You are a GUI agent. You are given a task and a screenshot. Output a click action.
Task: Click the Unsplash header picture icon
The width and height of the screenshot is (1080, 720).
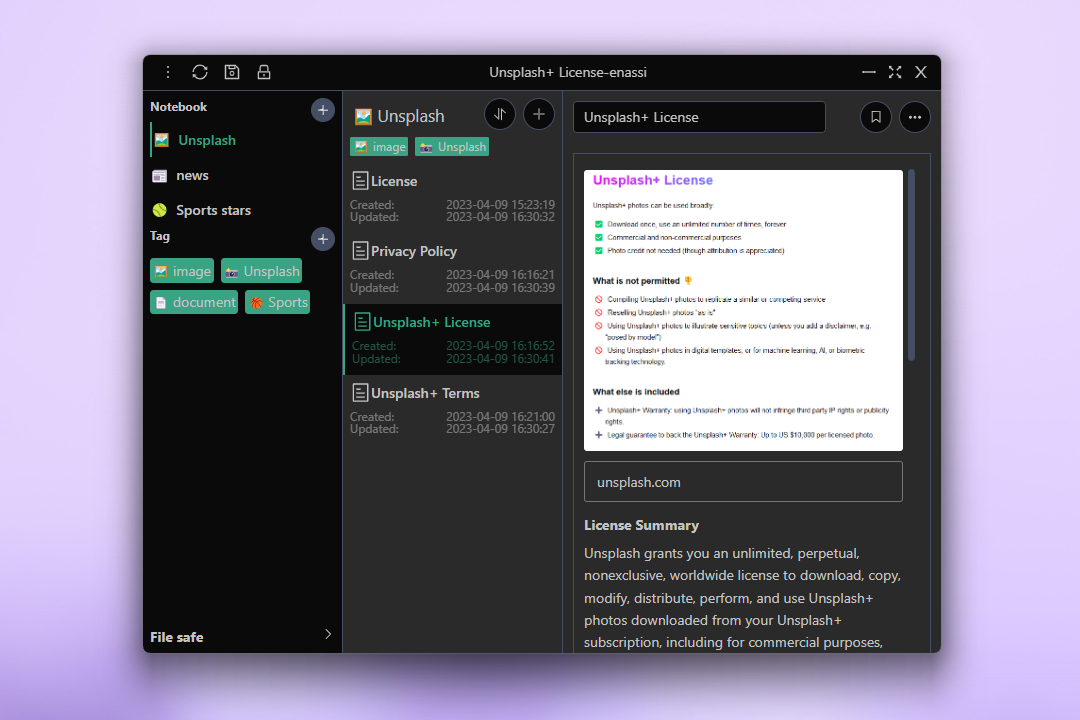(363, 116)
